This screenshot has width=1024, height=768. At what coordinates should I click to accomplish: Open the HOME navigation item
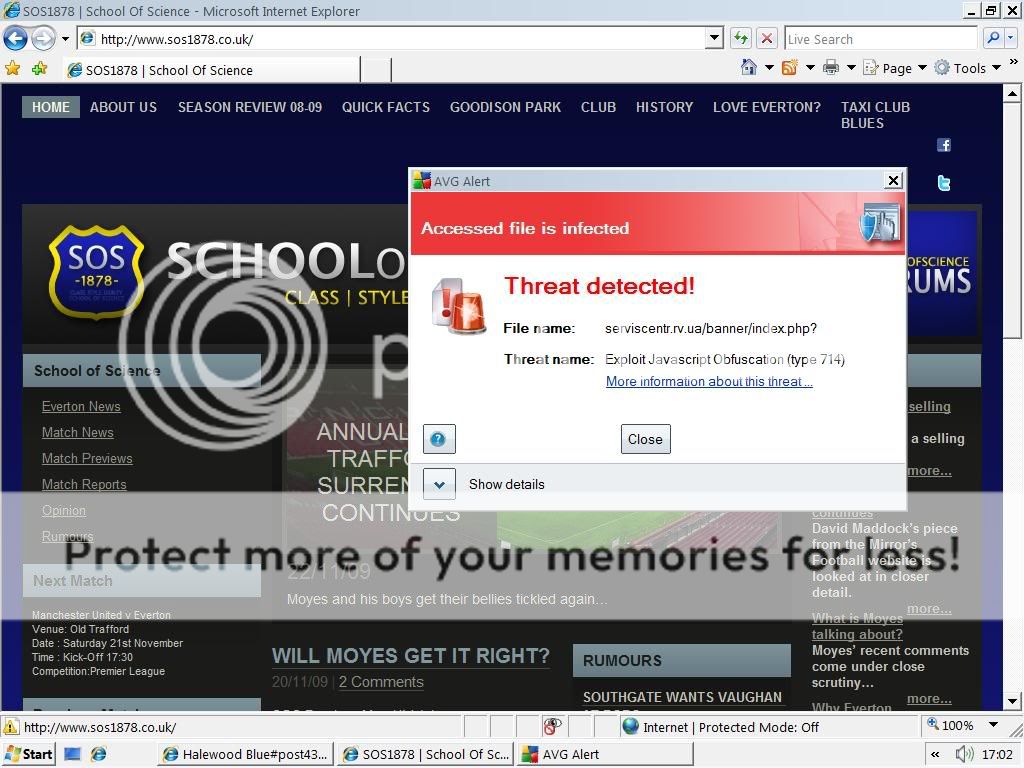click(51, 107)
